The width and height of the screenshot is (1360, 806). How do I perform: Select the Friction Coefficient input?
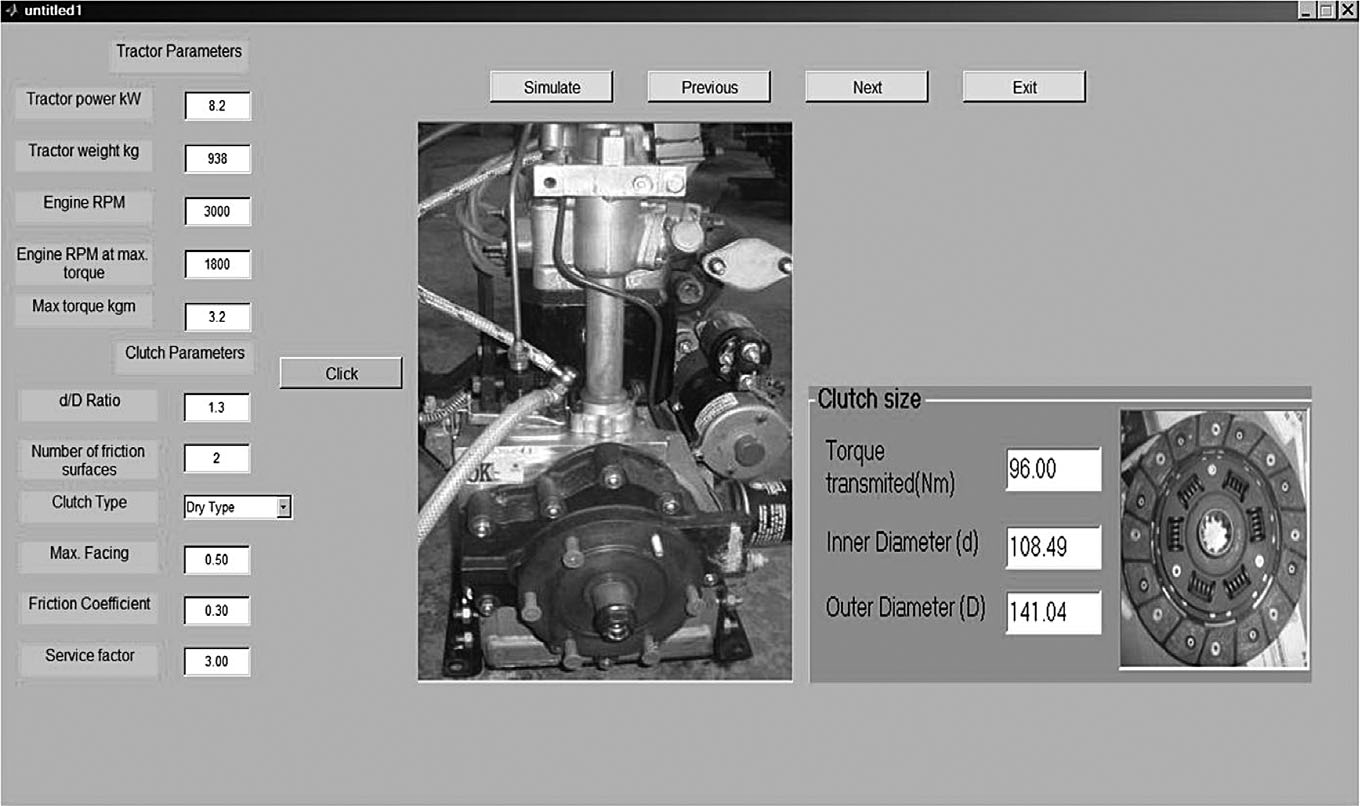[x=217, y=611]
